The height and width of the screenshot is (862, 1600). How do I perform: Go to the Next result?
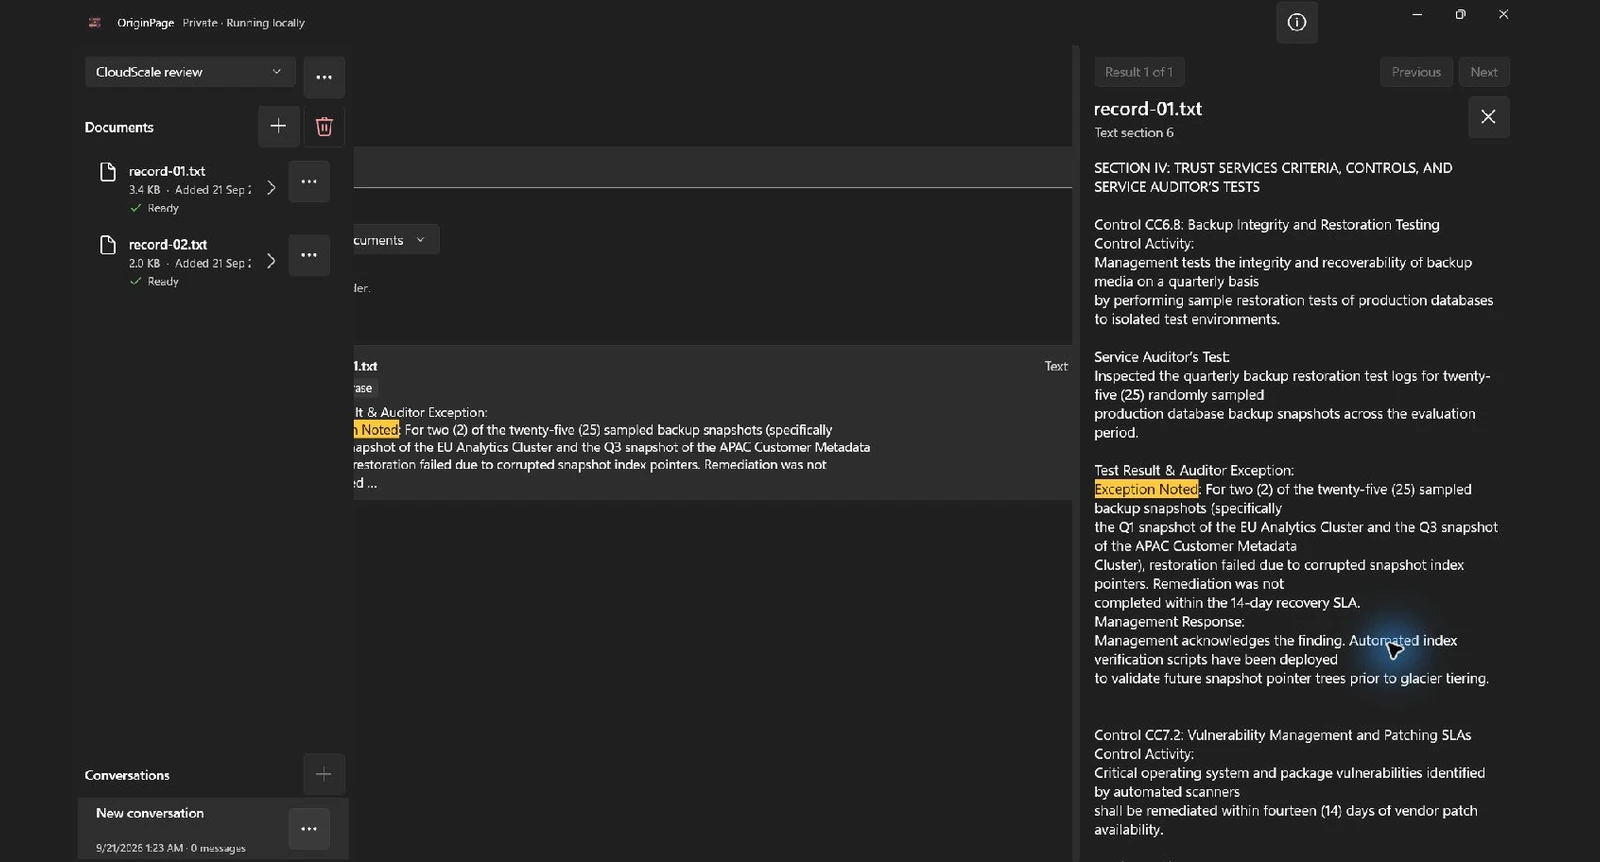[x=1484, y=72]
